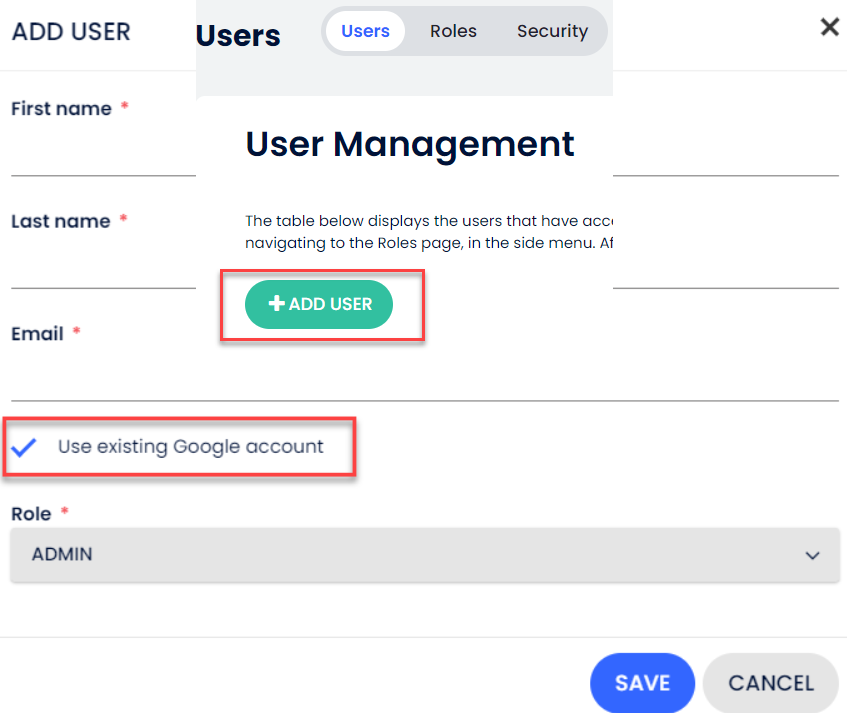Open the Role selection dropdown
The image size is (850, 713).
(x=425, y=555)
